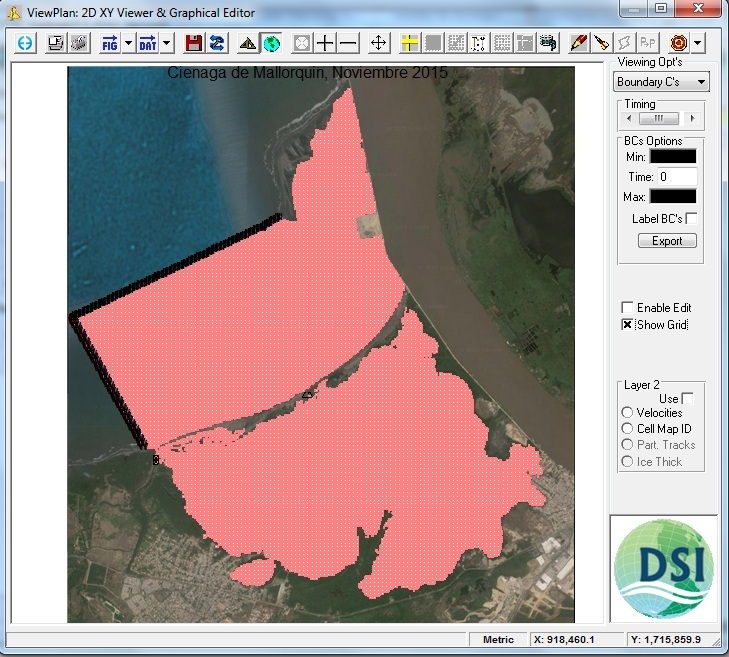Open dropdown arrow beside orange target icon
The width and height of the screenshot is (729, 657).
[x=697, y=43]
